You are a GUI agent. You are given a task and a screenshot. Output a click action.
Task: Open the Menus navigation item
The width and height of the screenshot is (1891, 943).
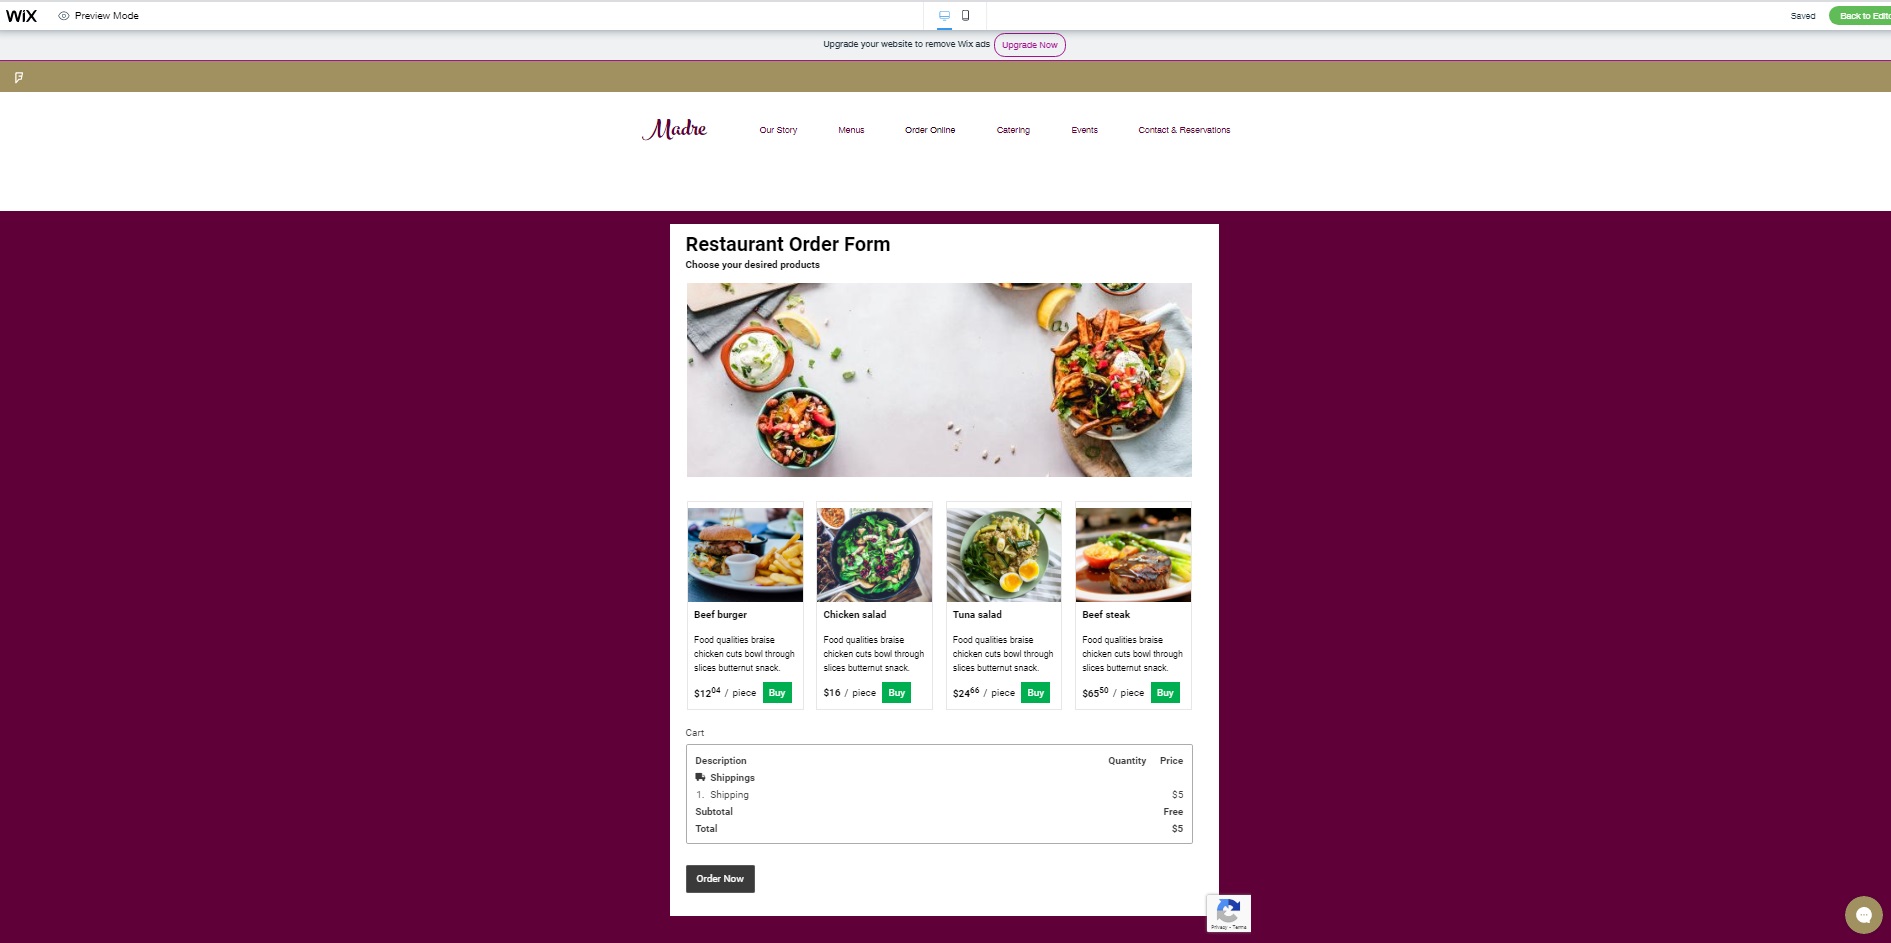tap(851, 130)
